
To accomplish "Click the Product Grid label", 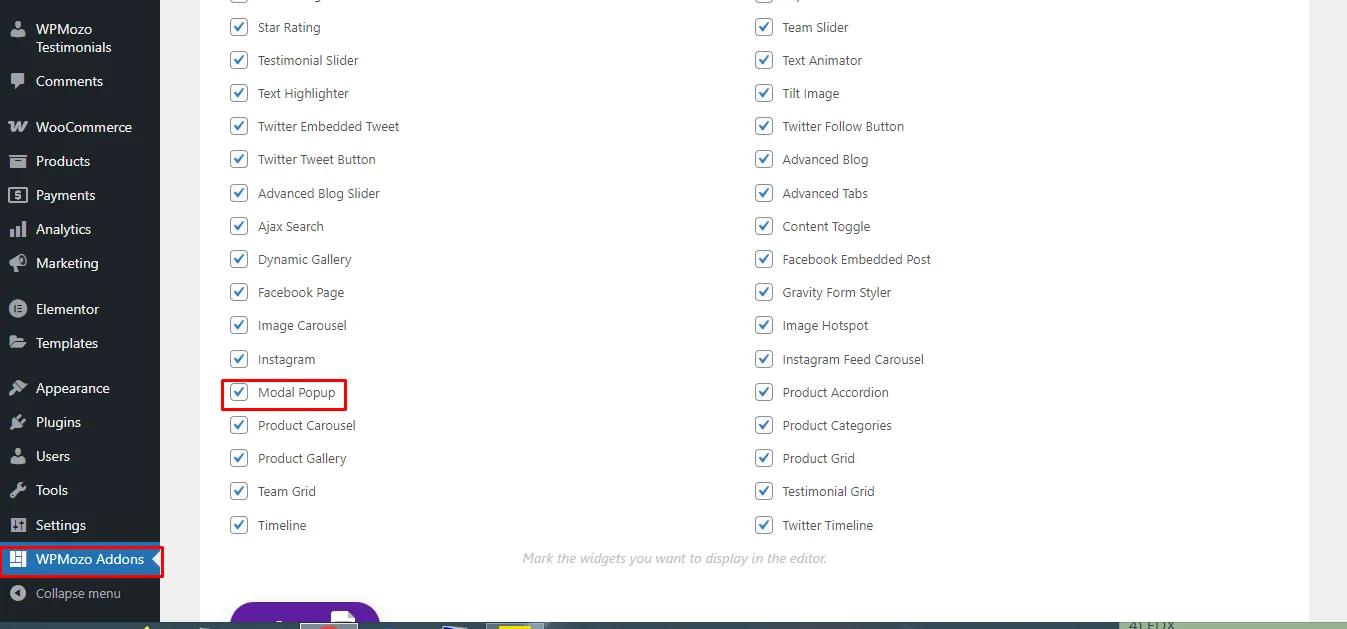I will coord(818,458).
